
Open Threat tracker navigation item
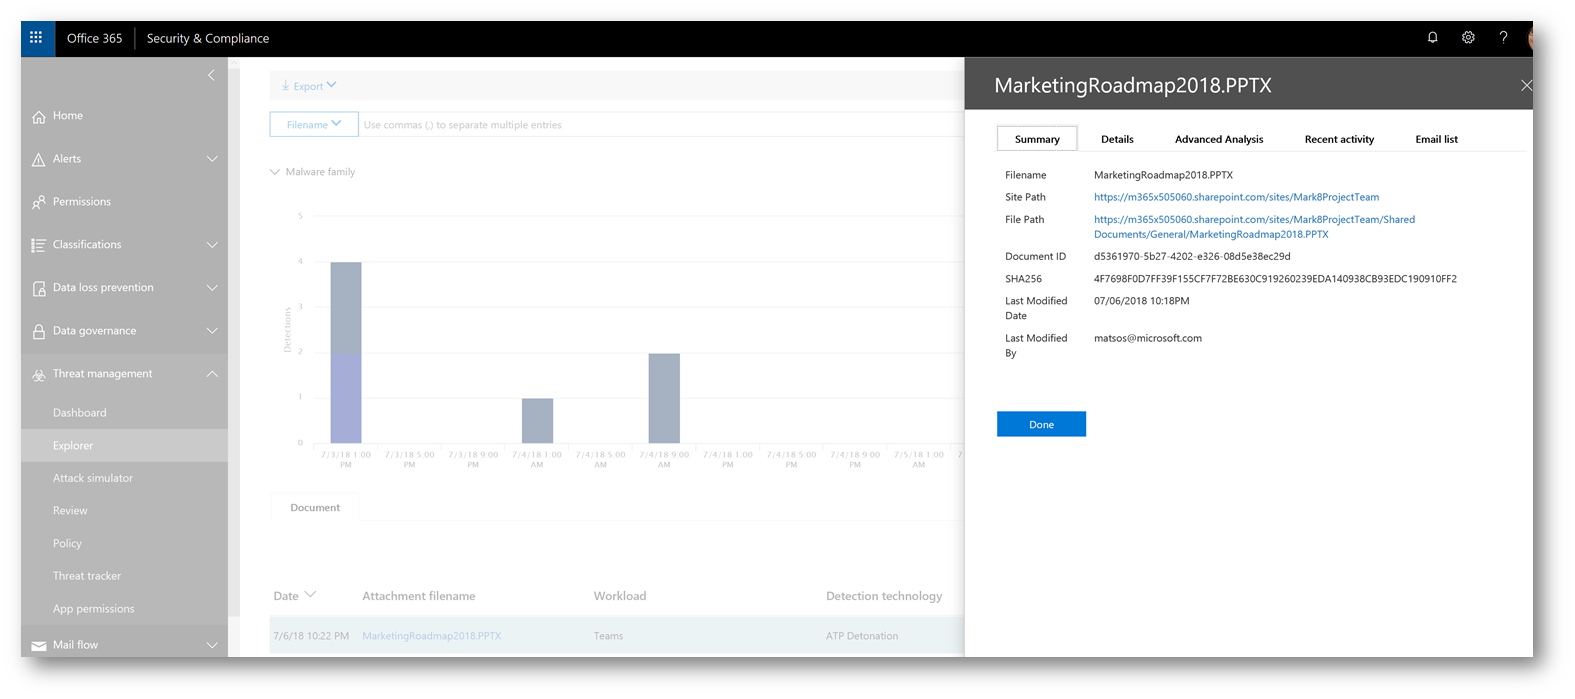point(87,576)
